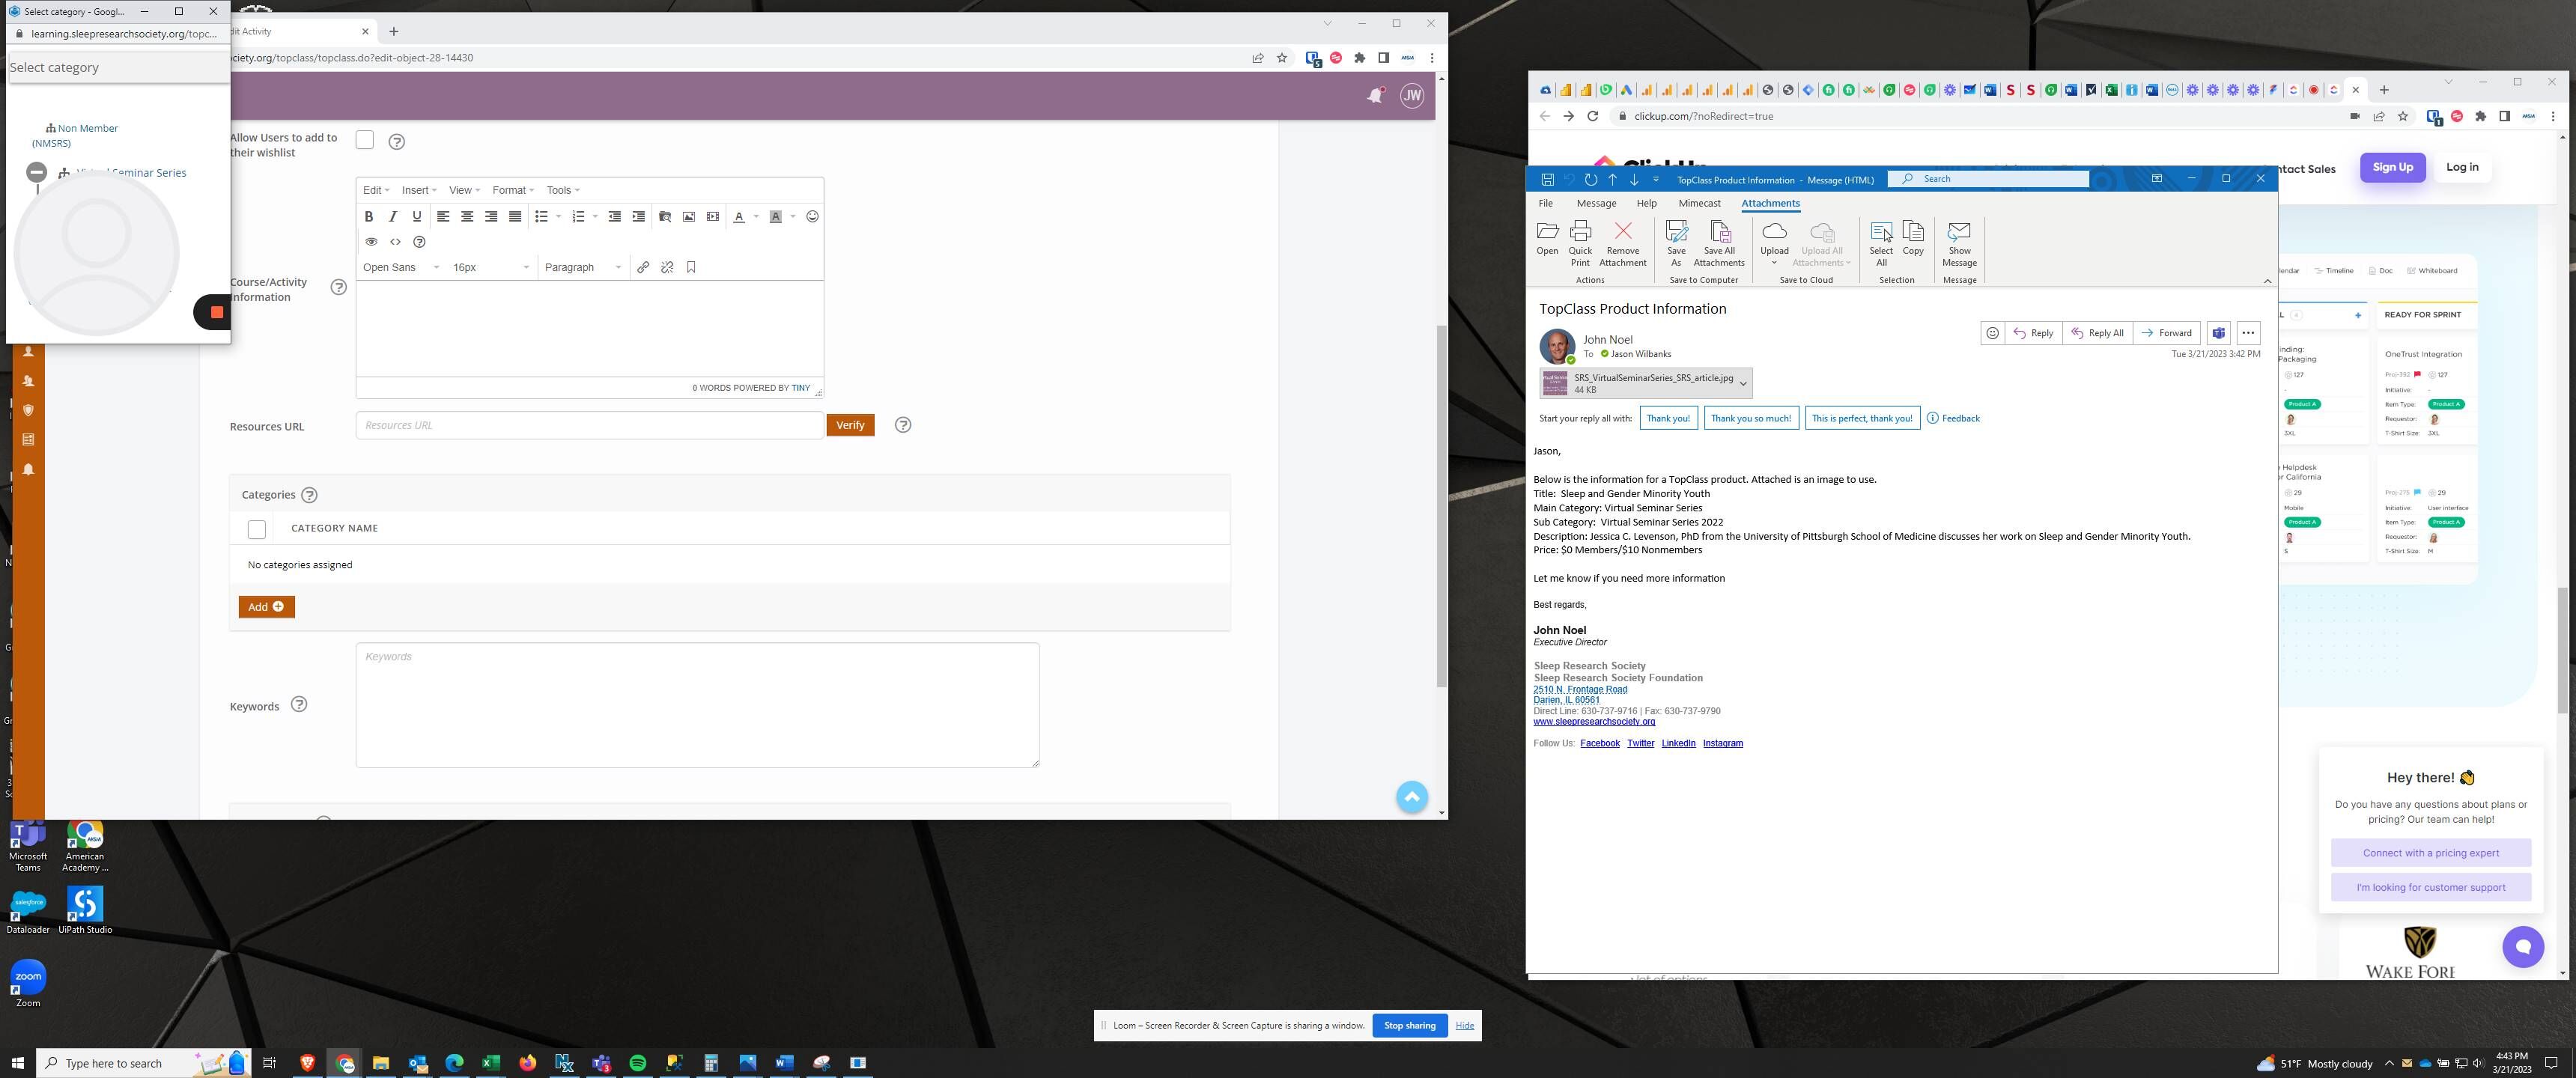
Task: Insert an anchor bookmark in editor
Action: coord(691,267)
